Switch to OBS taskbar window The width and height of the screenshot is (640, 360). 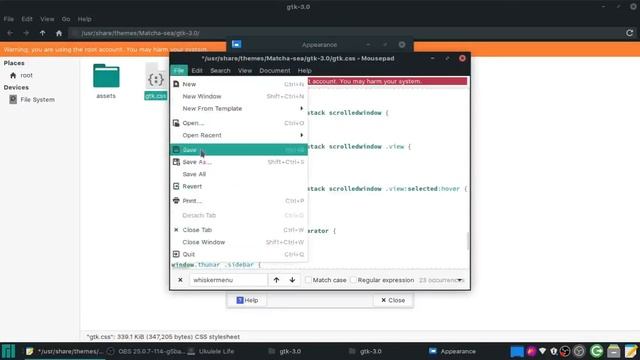146,351
